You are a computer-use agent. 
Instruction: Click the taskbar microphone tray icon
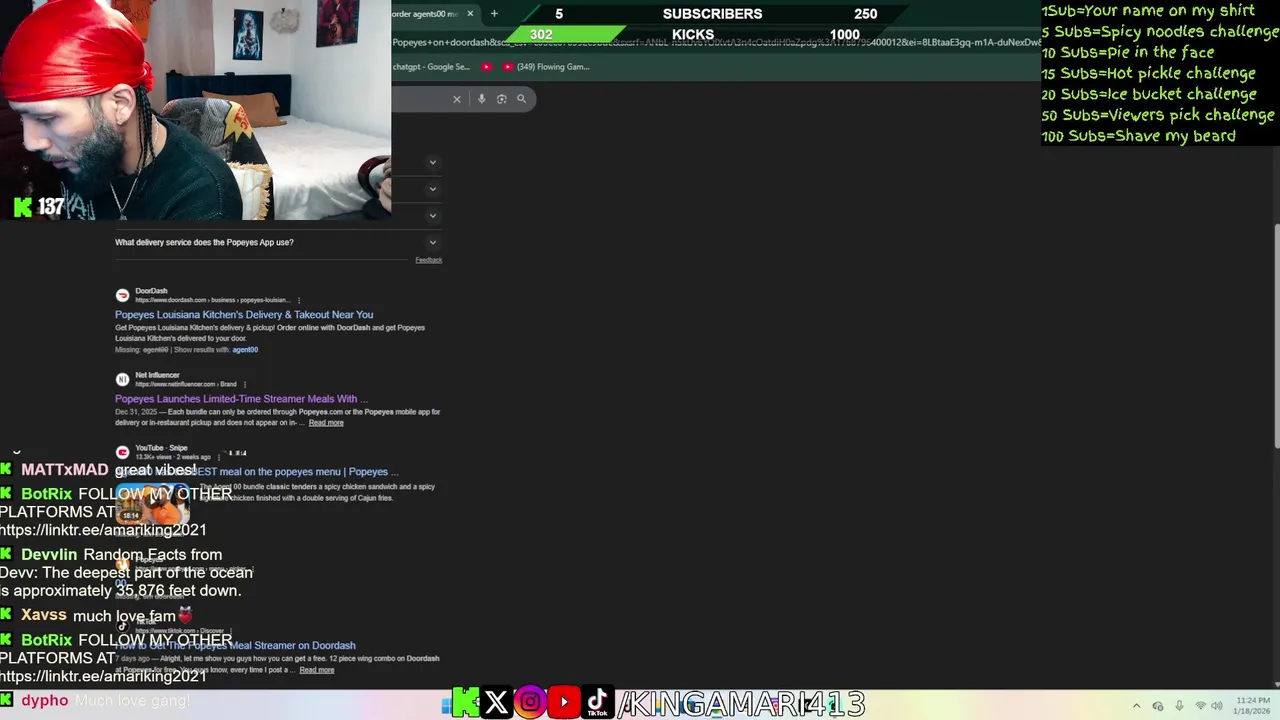pos(1179,706)
